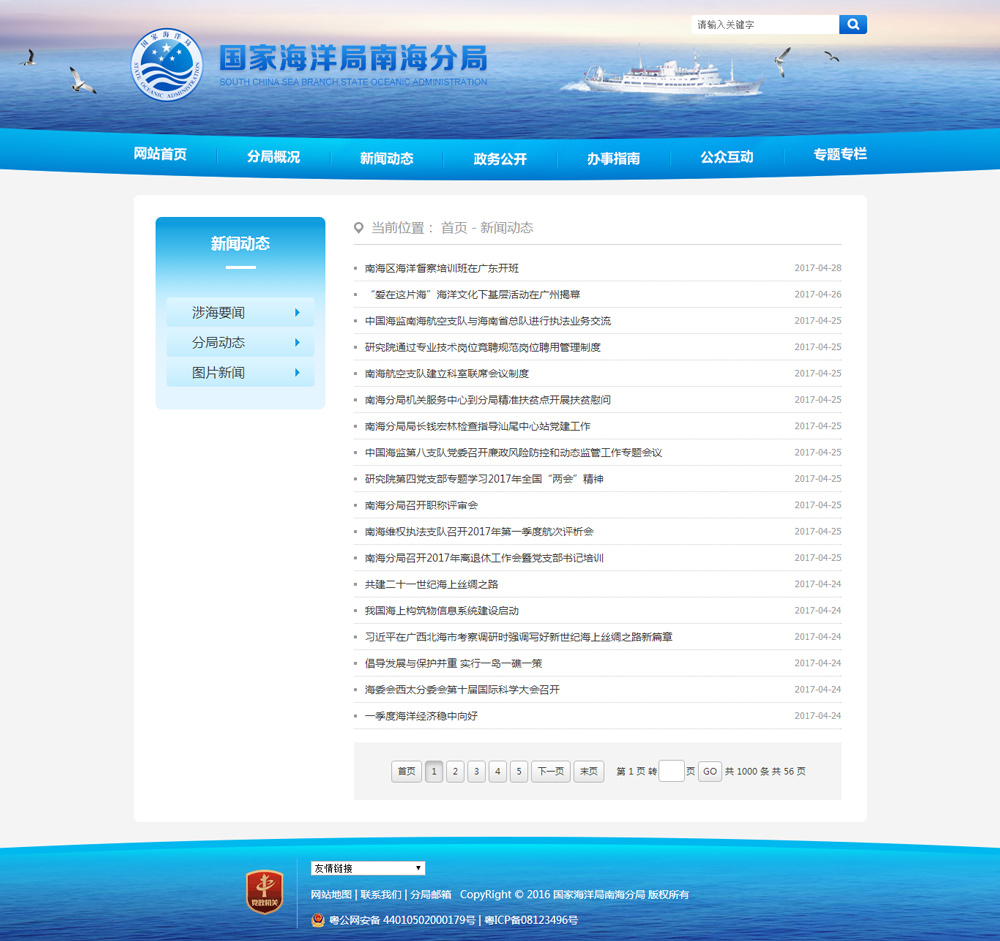Click the arrow icon next to 涉海要闻

(297, 313)
